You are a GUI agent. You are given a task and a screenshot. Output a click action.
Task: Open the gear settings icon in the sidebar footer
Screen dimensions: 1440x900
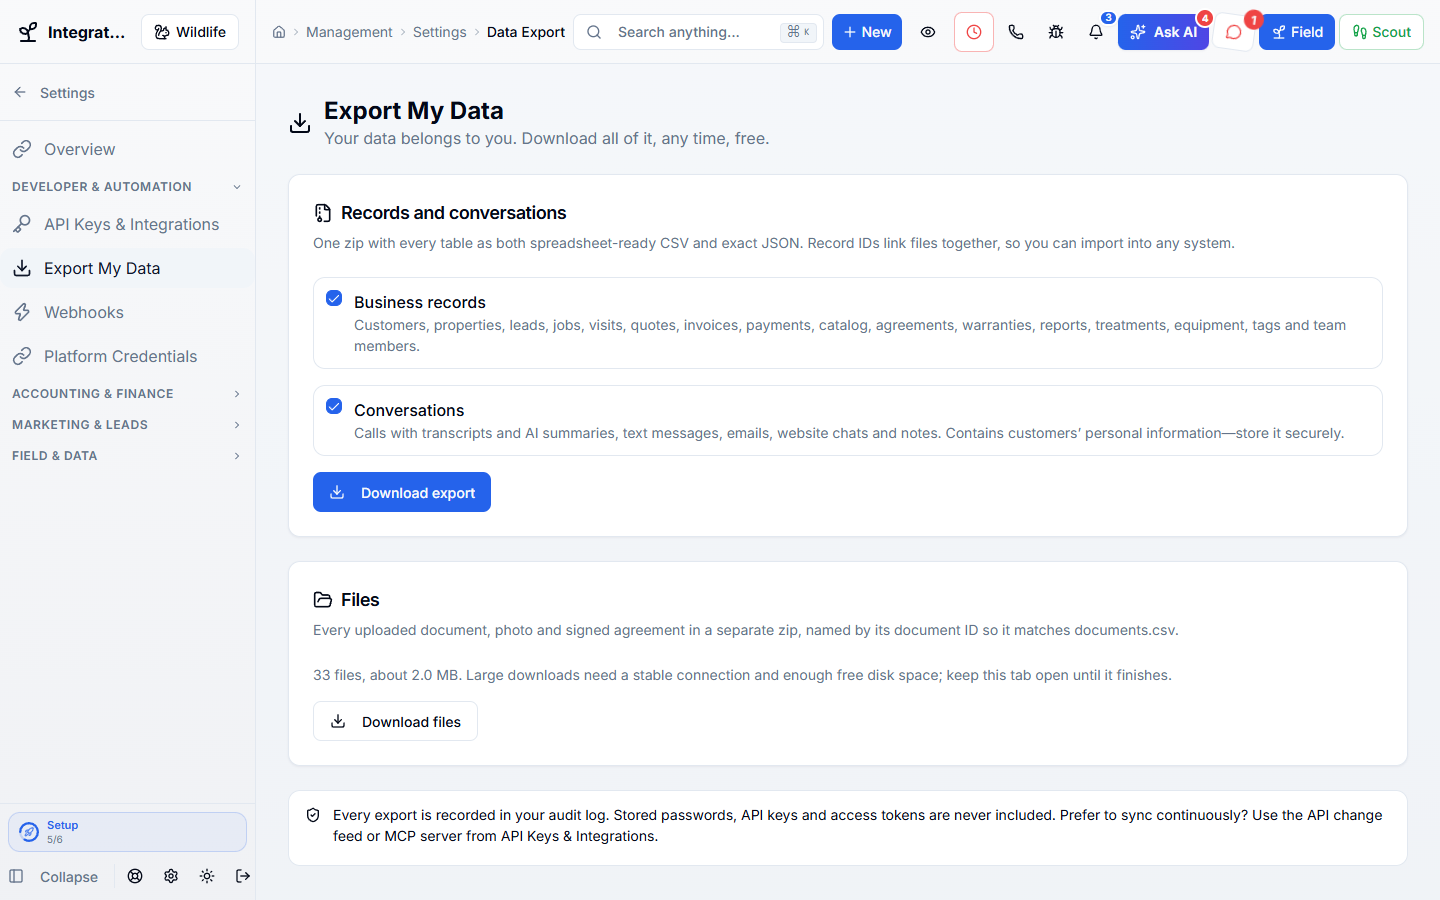click(x=171, y=876)
